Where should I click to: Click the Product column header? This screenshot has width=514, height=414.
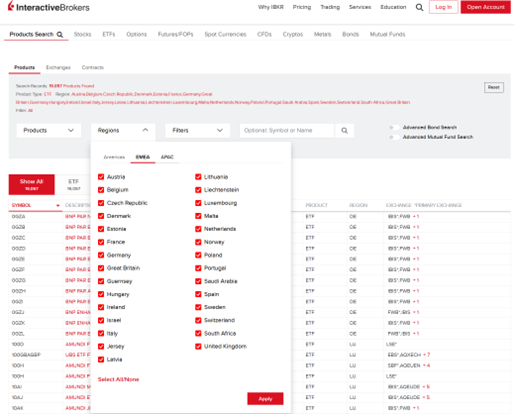(x=316, y=205)
